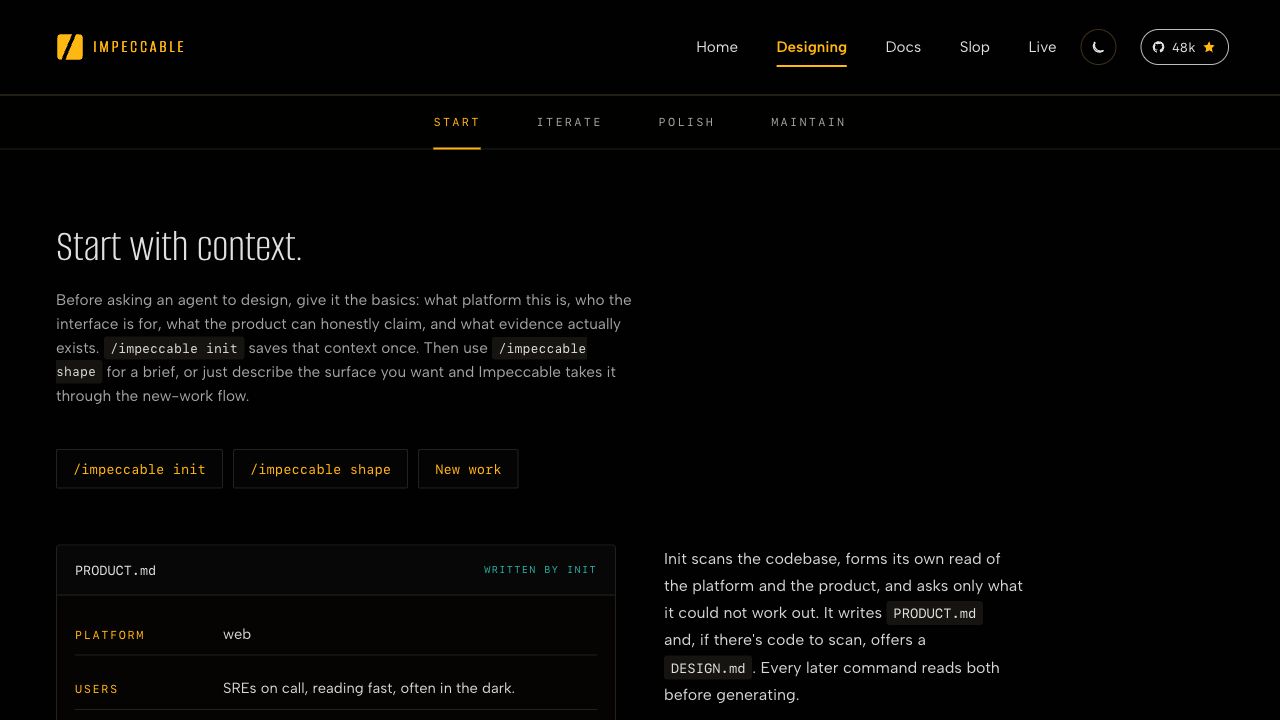Click the Impeccable slash logo icon
Viewport: 1280px width, 720px height.
click(70, 47)
